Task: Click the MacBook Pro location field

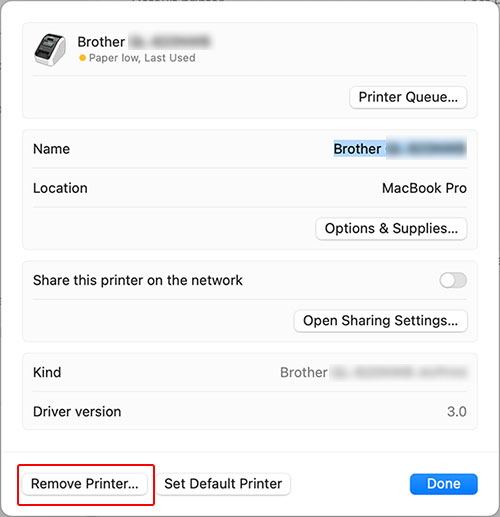Action: [424, 188]
